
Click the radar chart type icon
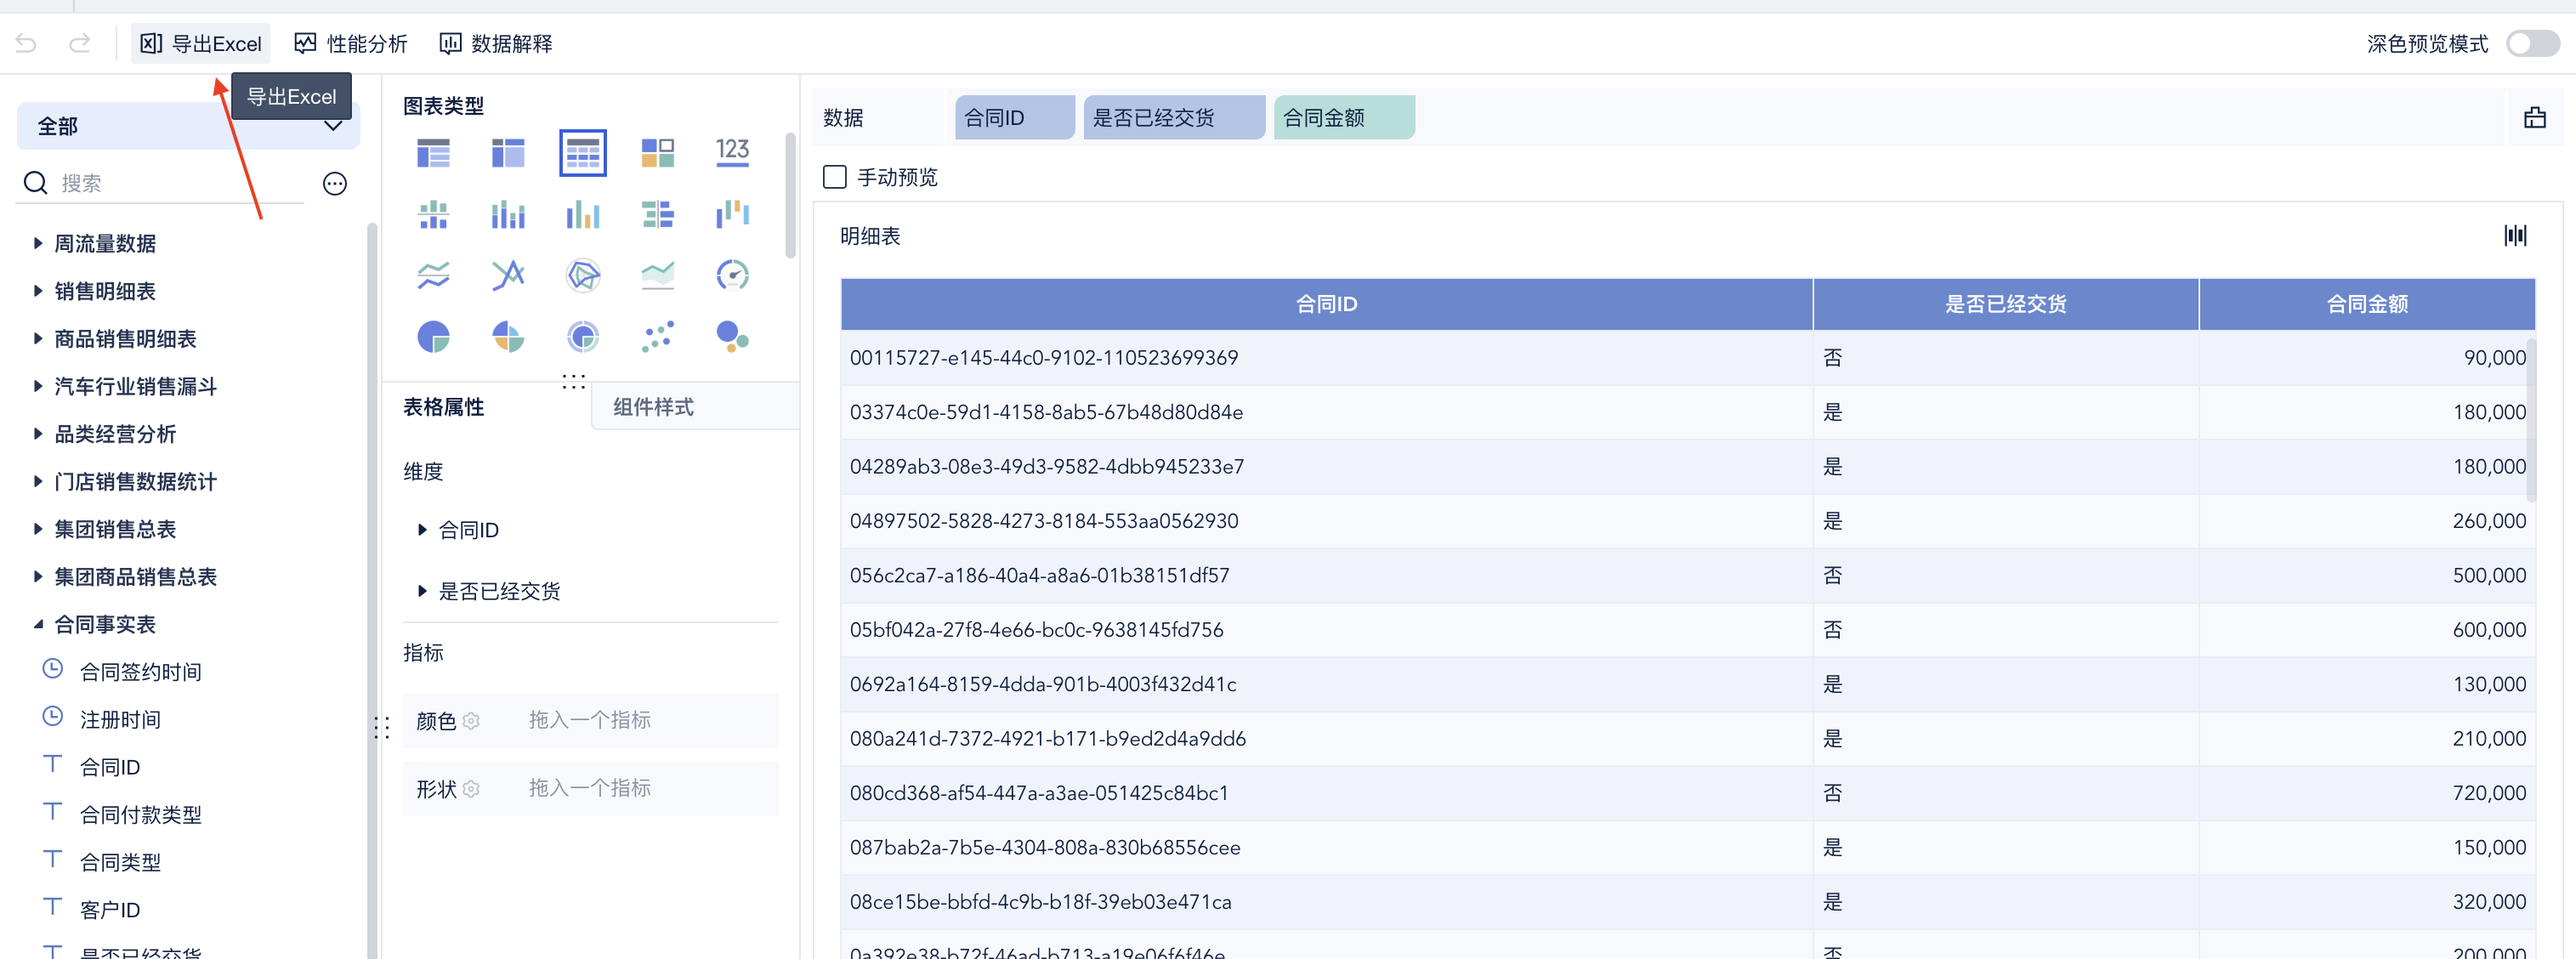click(x=582, y=274)
